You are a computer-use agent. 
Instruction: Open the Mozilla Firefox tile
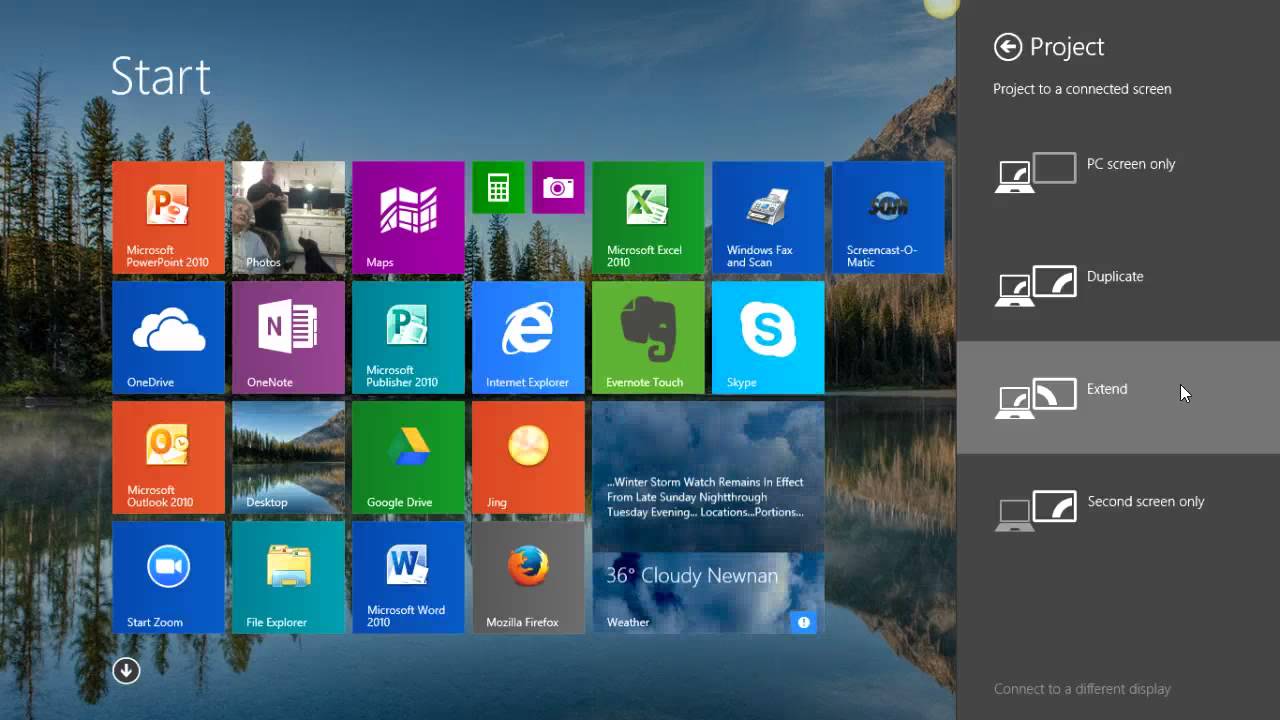click(x=528, y=577)
